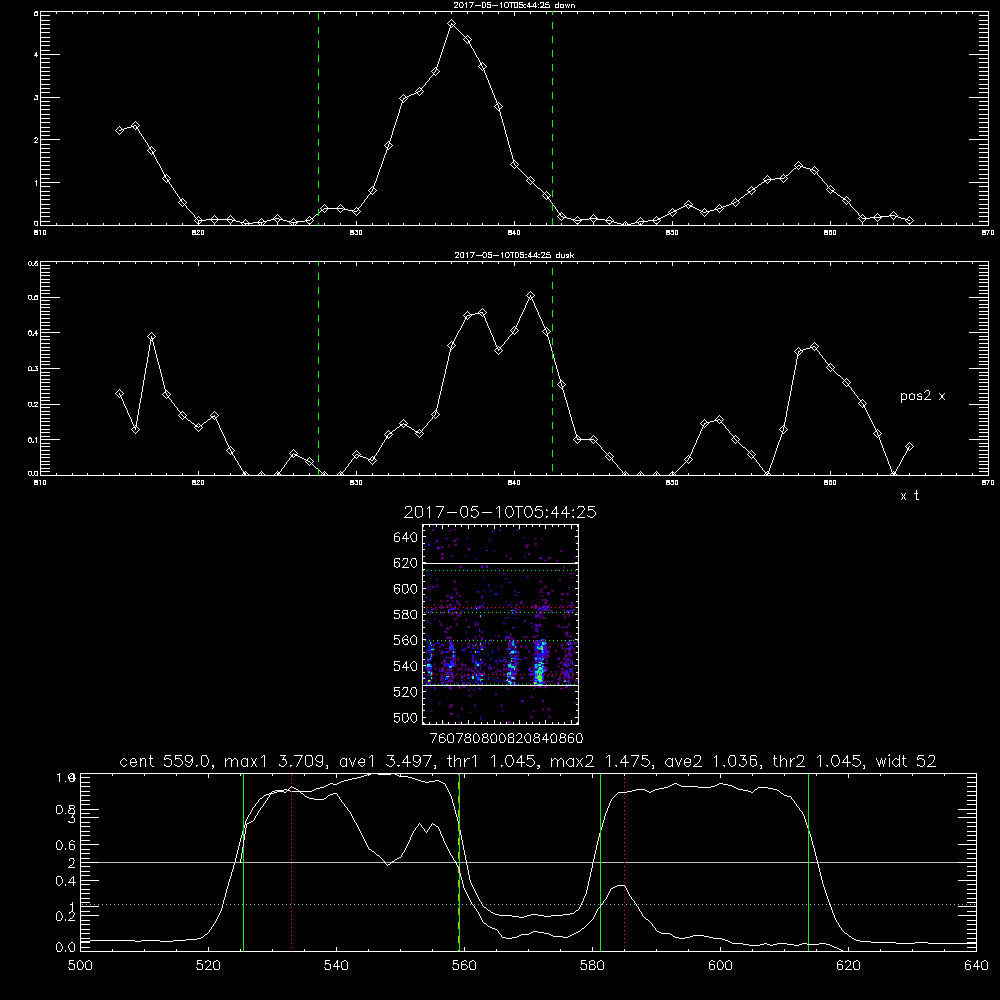
Task: Click 620 on bottom plot x-axis
Action: coord(848,966)
